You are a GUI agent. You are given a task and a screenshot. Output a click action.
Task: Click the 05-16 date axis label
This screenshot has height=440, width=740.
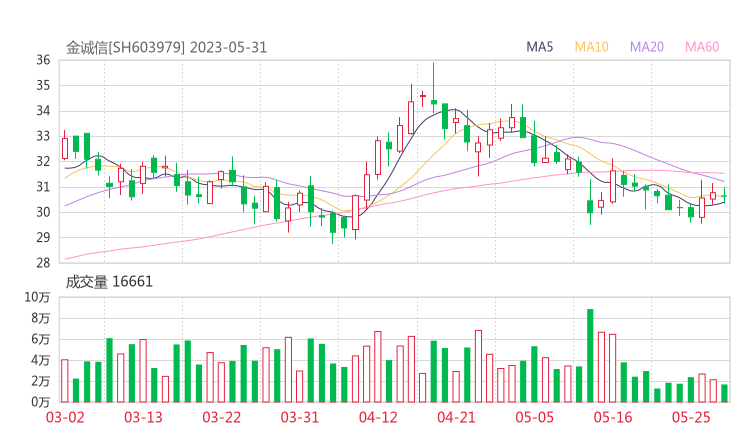point(613,417)
